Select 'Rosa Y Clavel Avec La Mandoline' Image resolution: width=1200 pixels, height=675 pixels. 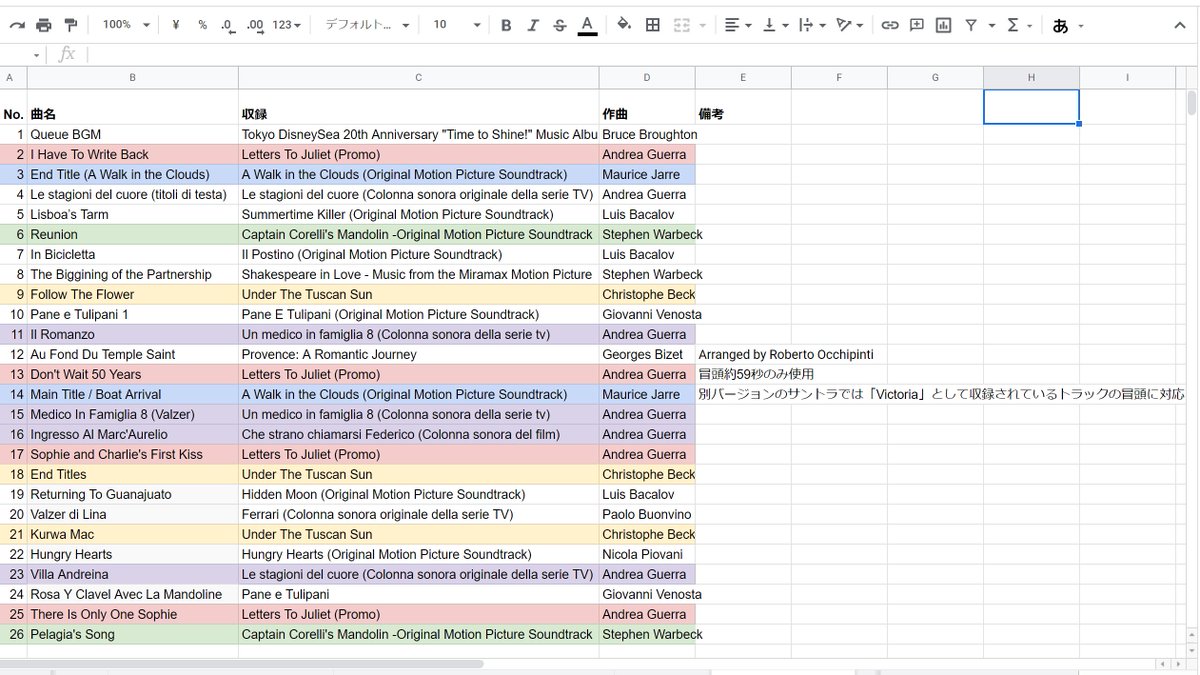tap(133, 594)
